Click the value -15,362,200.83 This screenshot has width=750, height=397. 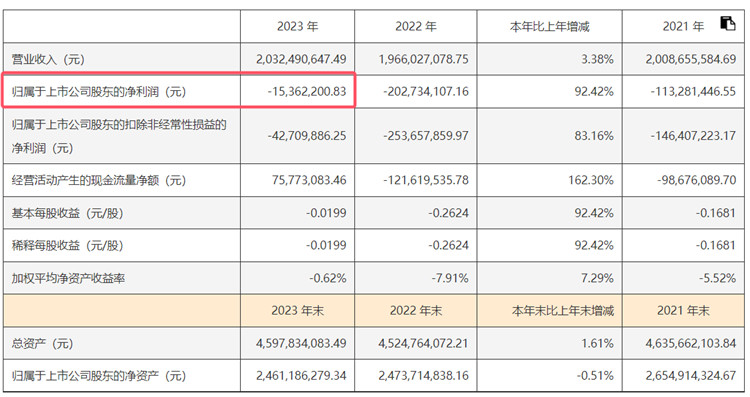(x=307, y=91)
